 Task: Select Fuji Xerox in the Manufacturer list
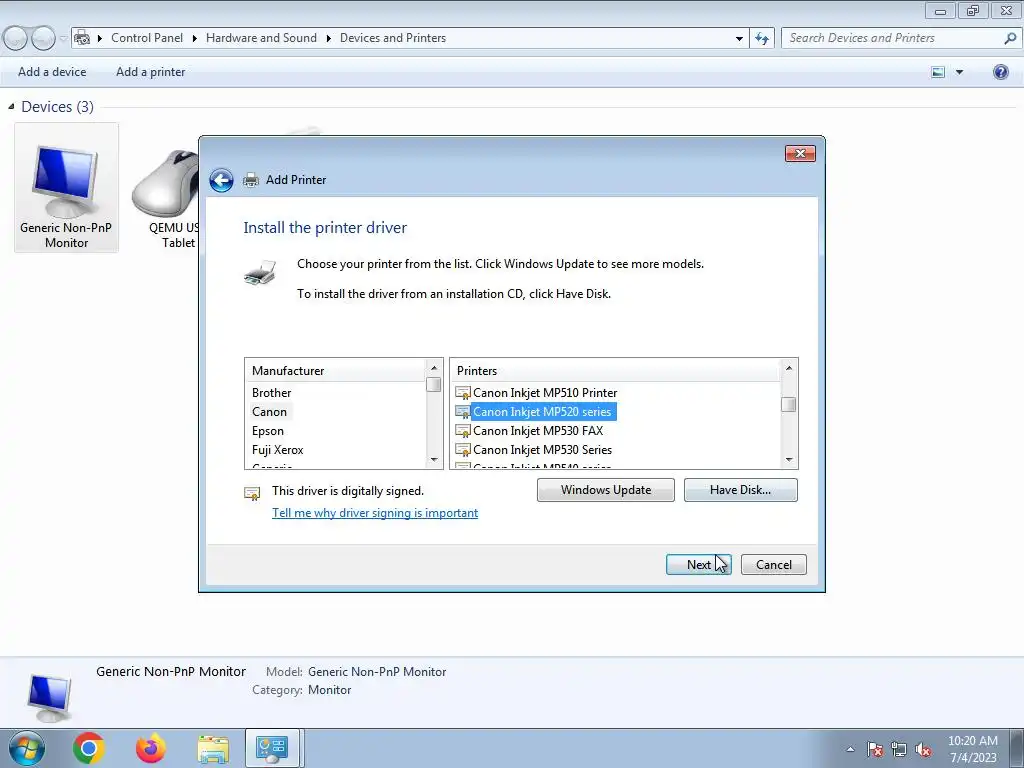pos(278,450)
